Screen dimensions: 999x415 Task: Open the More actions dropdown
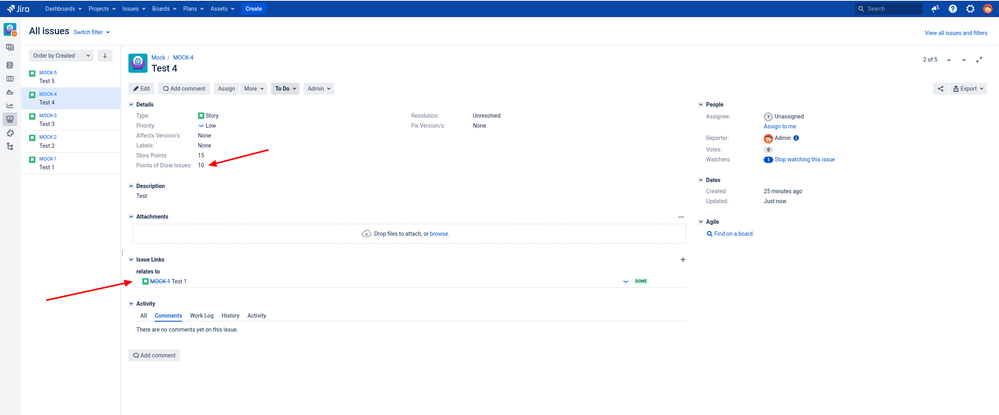[x=254, y=89]
